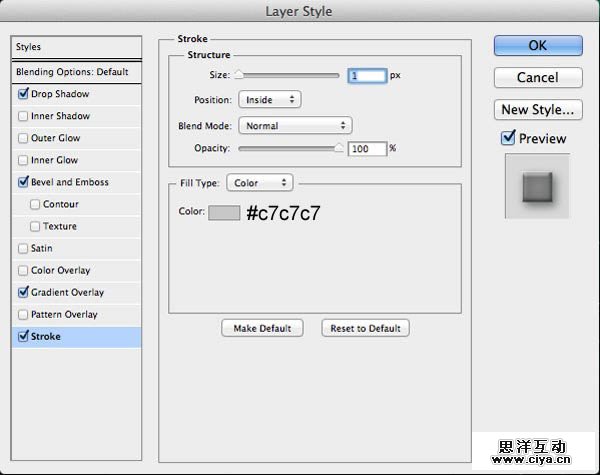This screenshot has height=475, width=600.
Task: Click the stroke Color swatch
Action: [x=224, y=212]
